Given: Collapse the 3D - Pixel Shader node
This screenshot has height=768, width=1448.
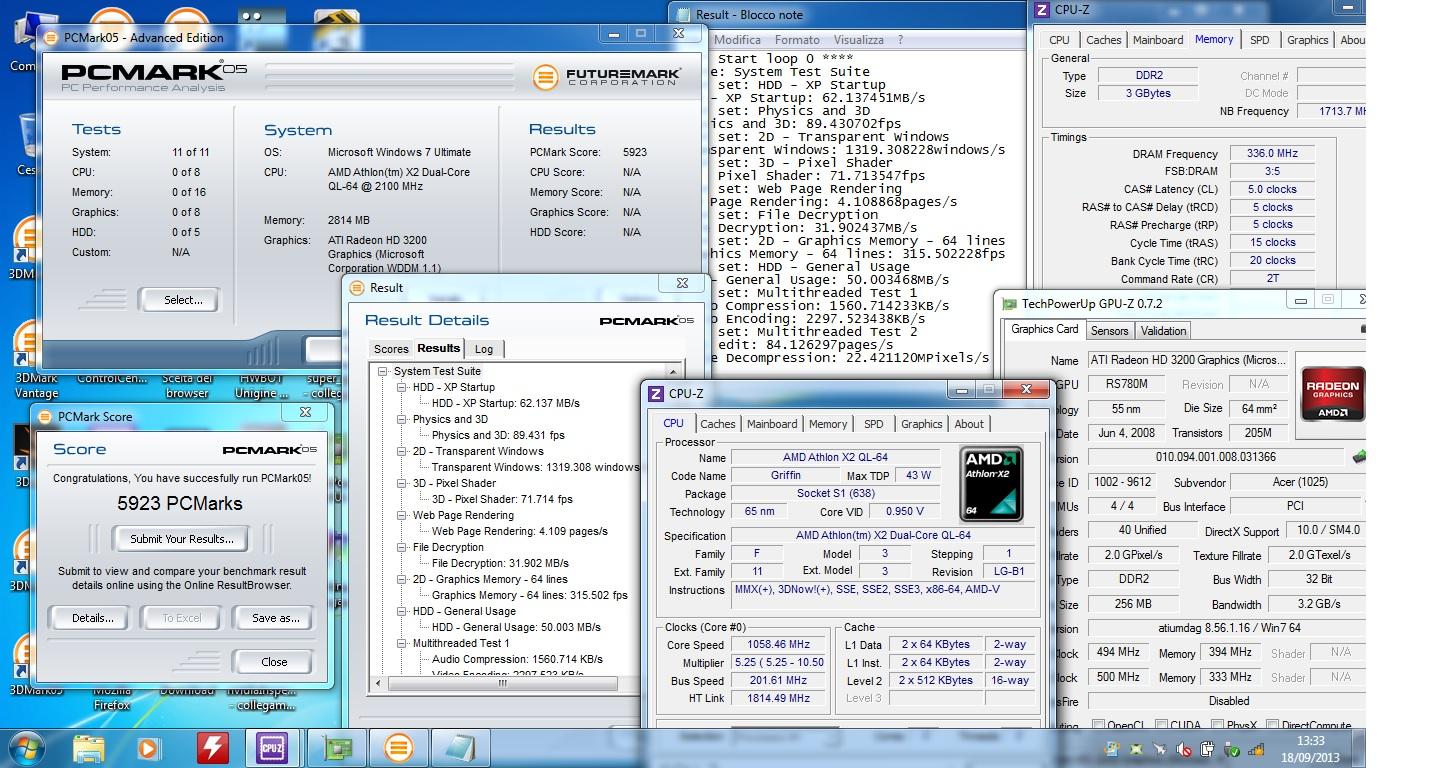Looking at the screenshot, I should pos(401,483).
